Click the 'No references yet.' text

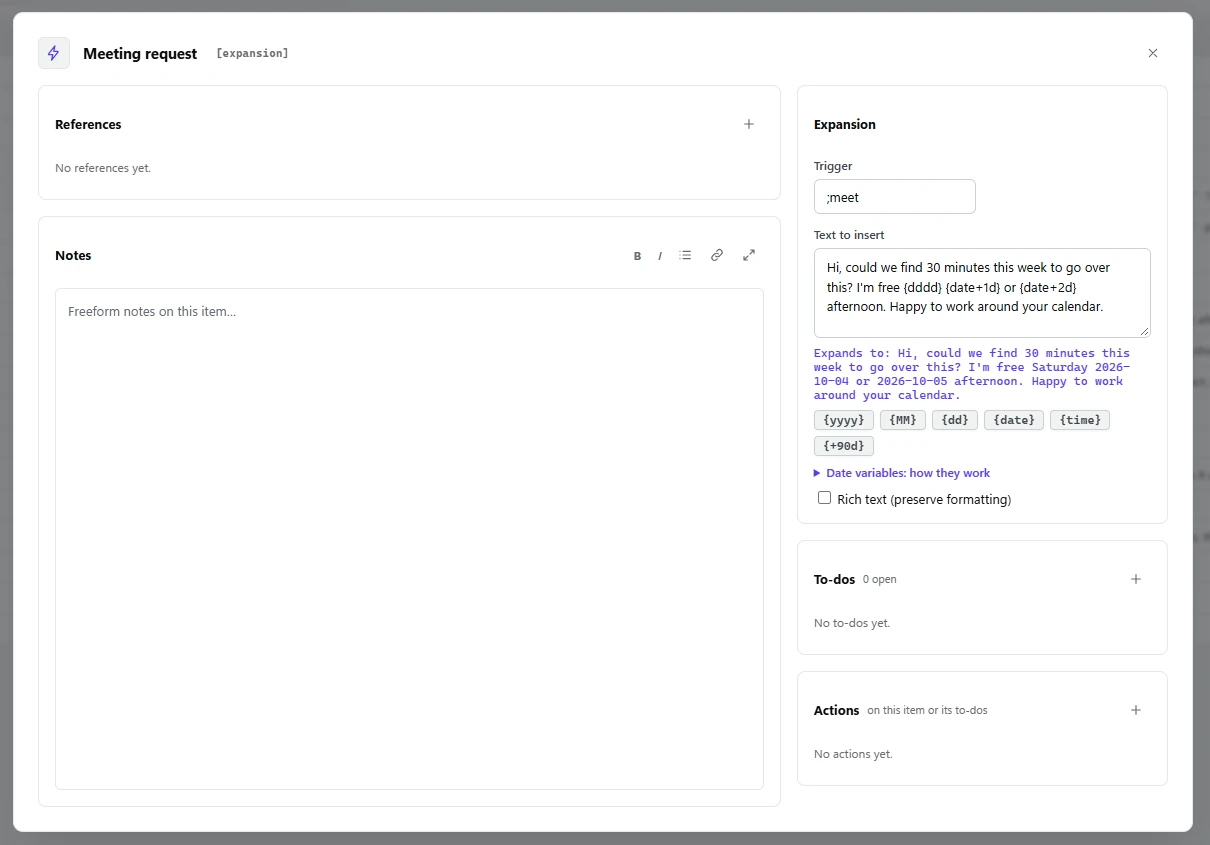[x=103, y=168]
